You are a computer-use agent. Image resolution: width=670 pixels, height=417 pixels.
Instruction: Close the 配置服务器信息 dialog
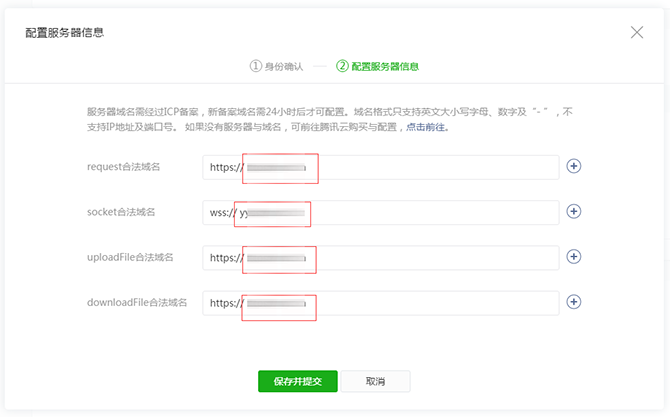(637, 32)
